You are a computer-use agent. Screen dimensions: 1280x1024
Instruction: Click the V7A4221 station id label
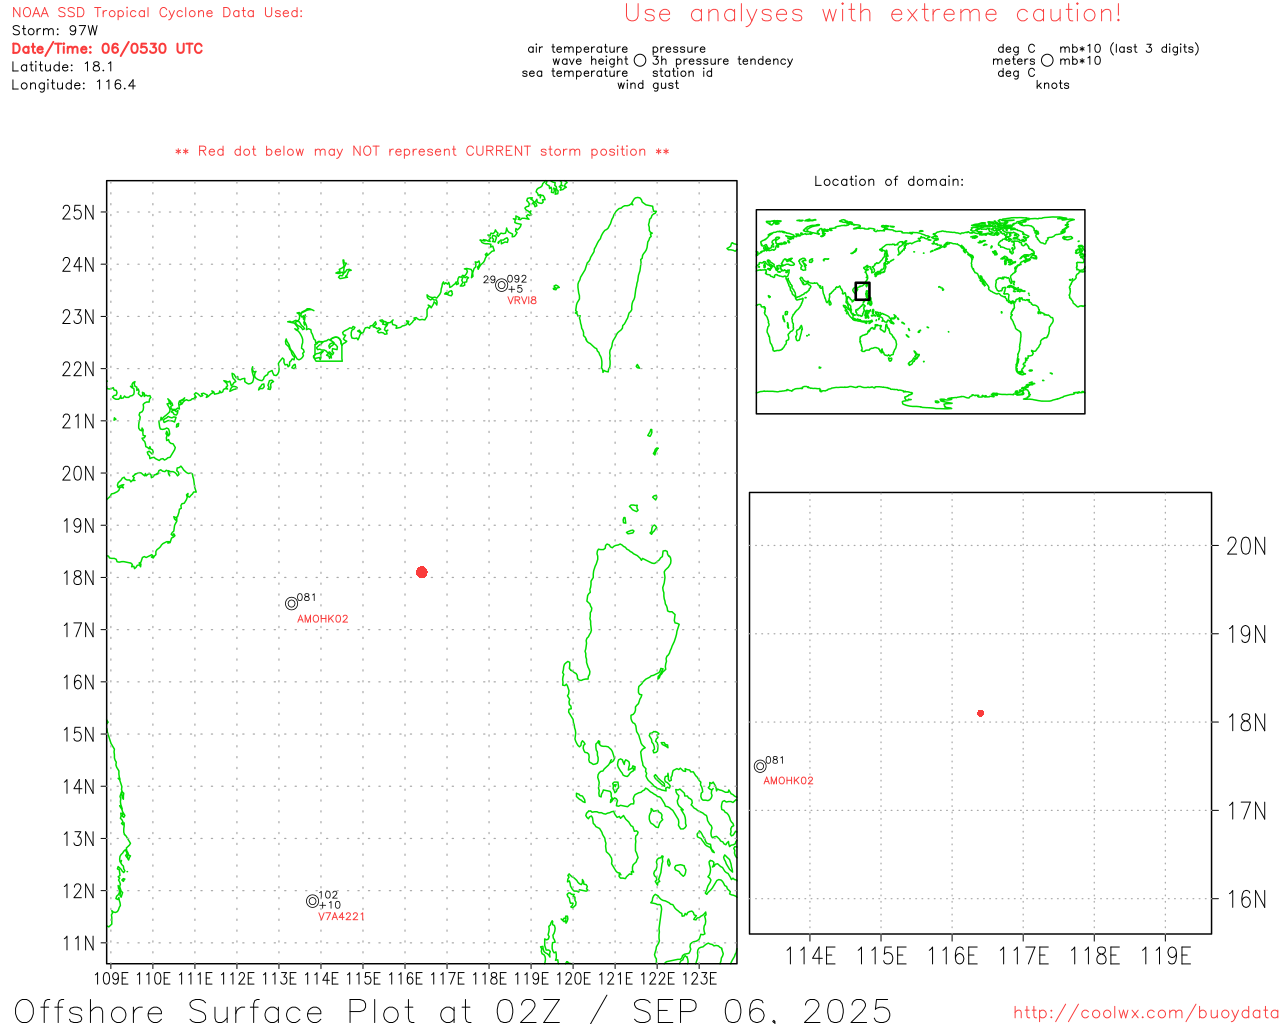342,916
